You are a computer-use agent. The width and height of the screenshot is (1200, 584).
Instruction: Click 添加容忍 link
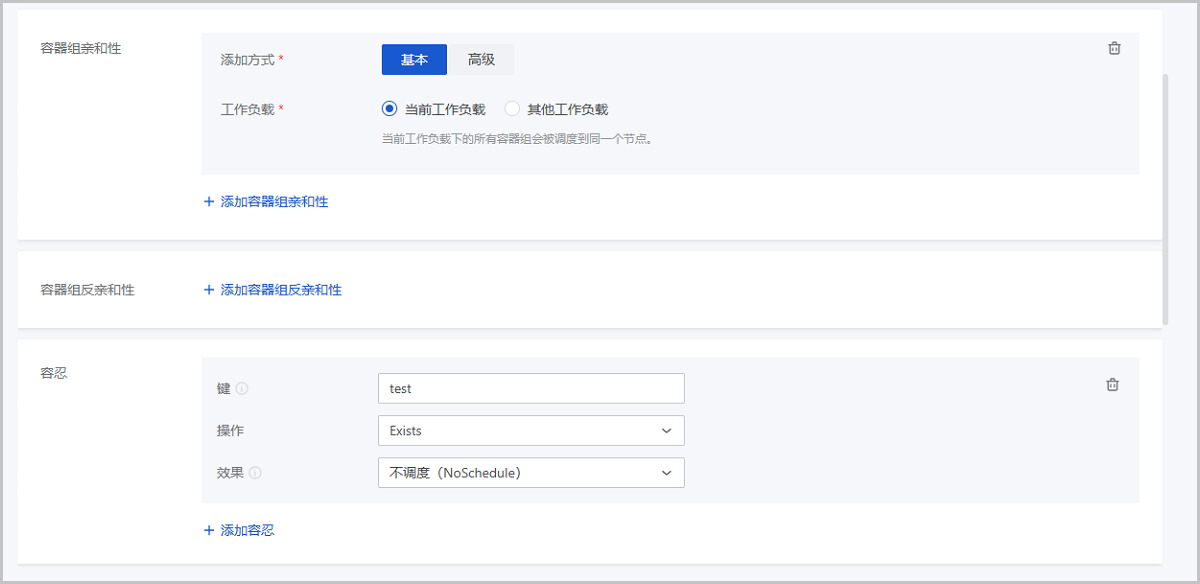point(247,530)
